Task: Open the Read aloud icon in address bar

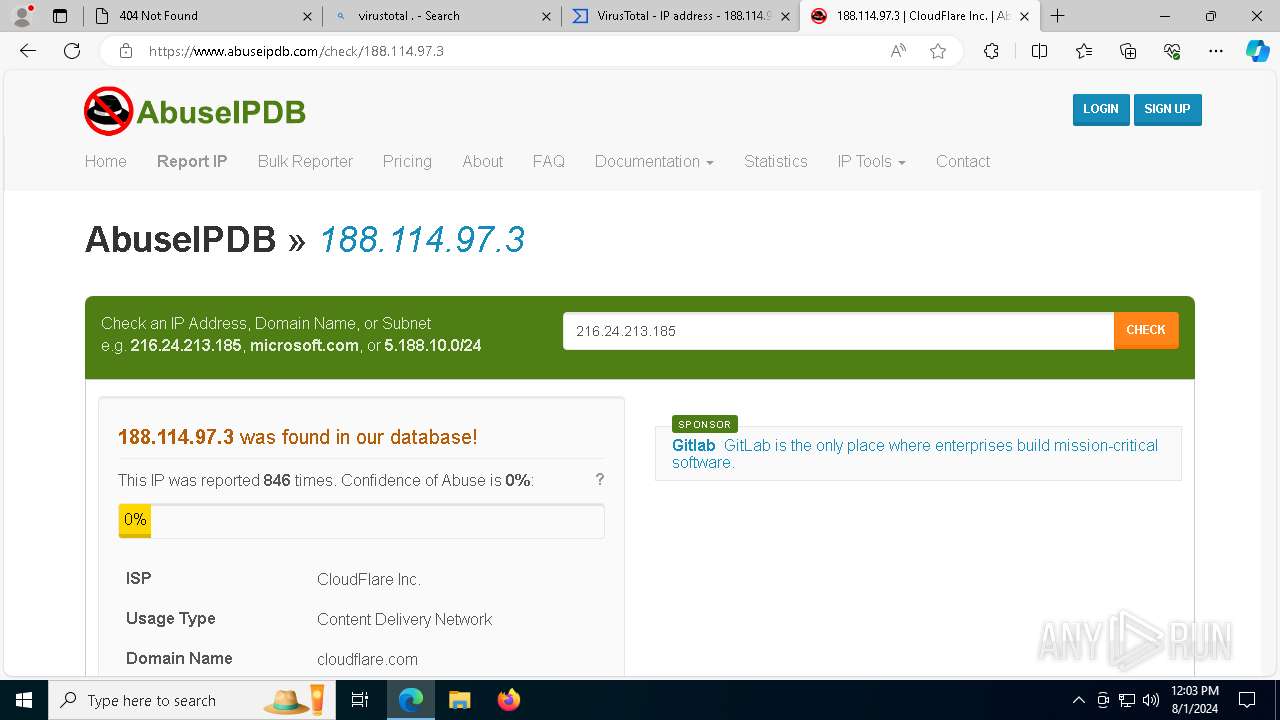Action: [x=898, y=51]
